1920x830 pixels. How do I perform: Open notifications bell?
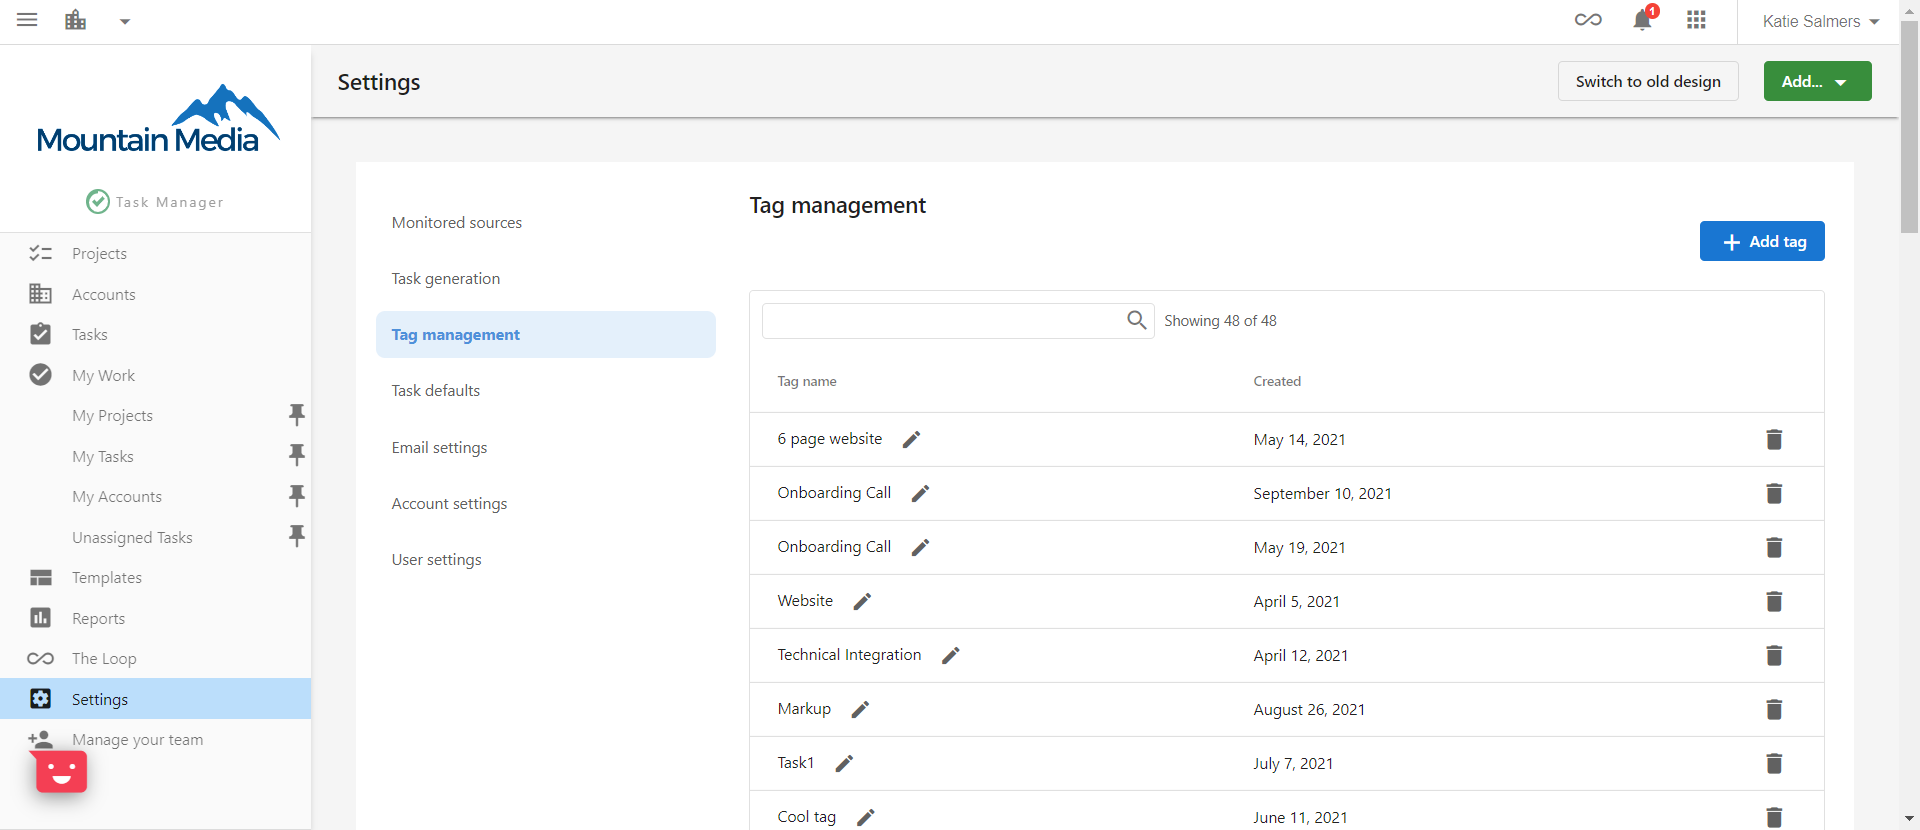click(1642, 20)
